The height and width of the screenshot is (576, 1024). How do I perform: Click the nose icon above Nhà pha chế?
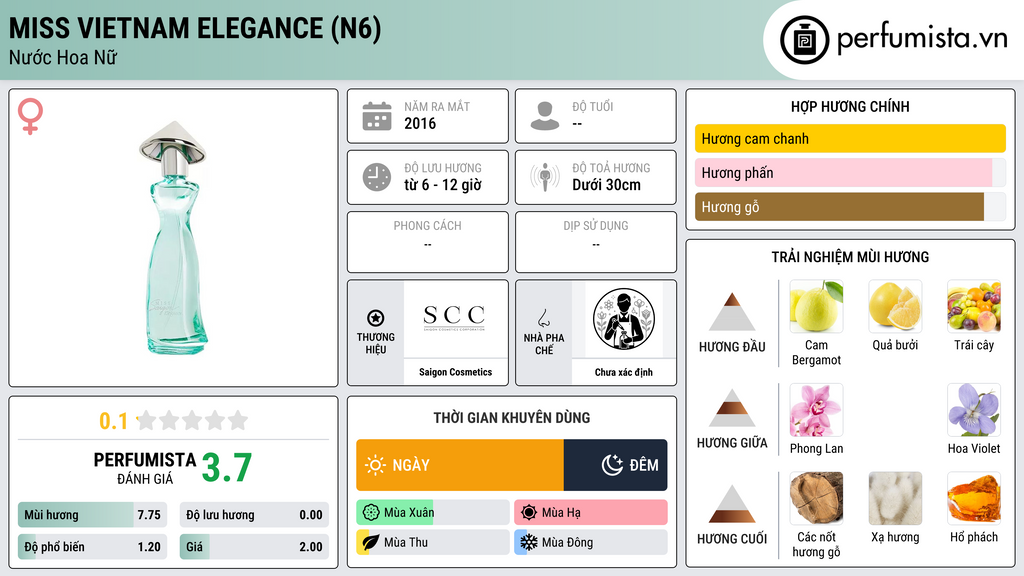543,318
